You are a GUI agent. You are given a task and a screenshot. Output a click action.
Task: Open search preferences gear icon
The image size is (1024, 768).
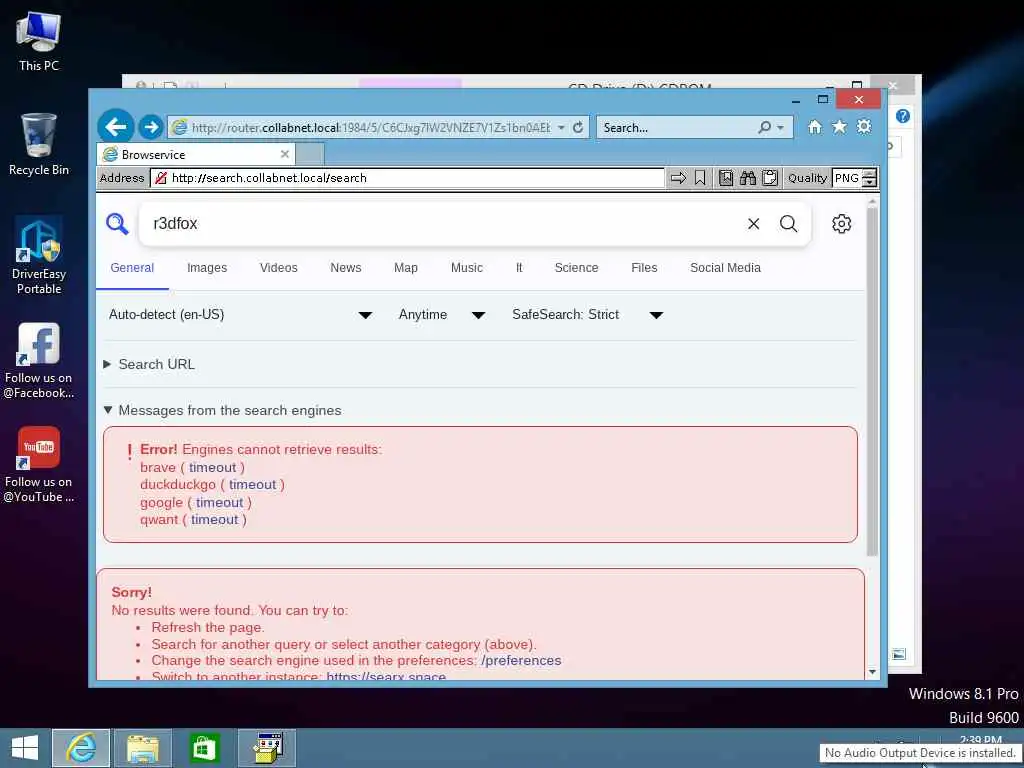(841, 224)
